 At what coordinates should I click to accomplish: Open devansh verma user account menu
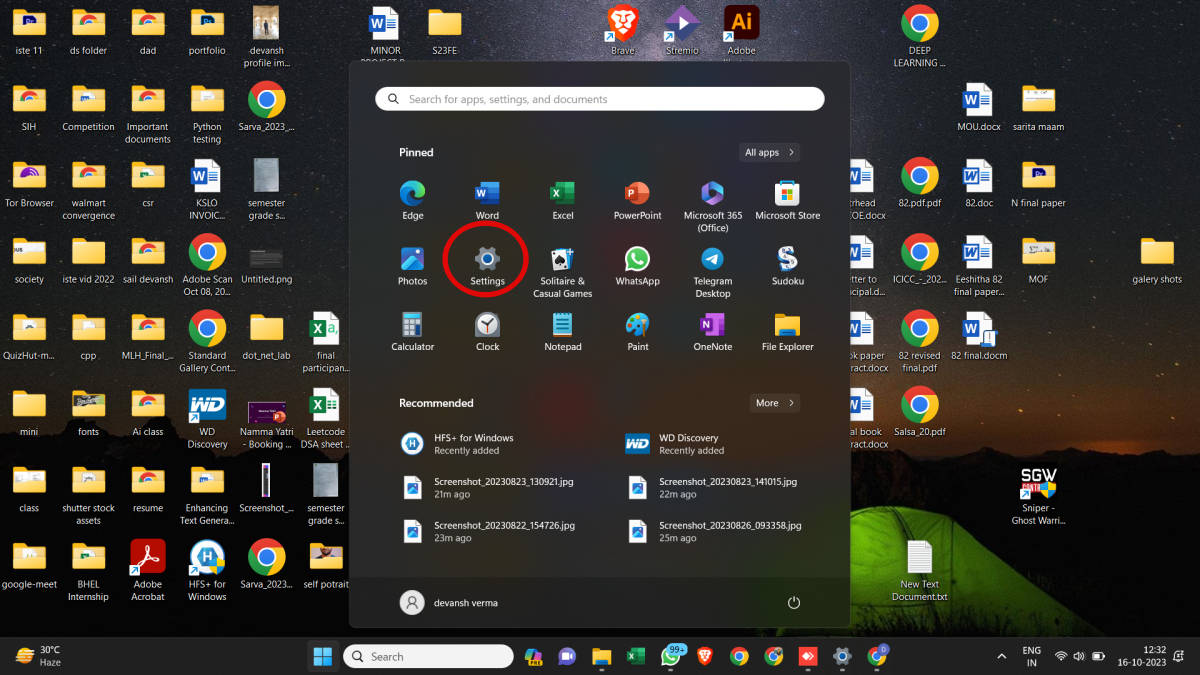[x=449, y=603]
